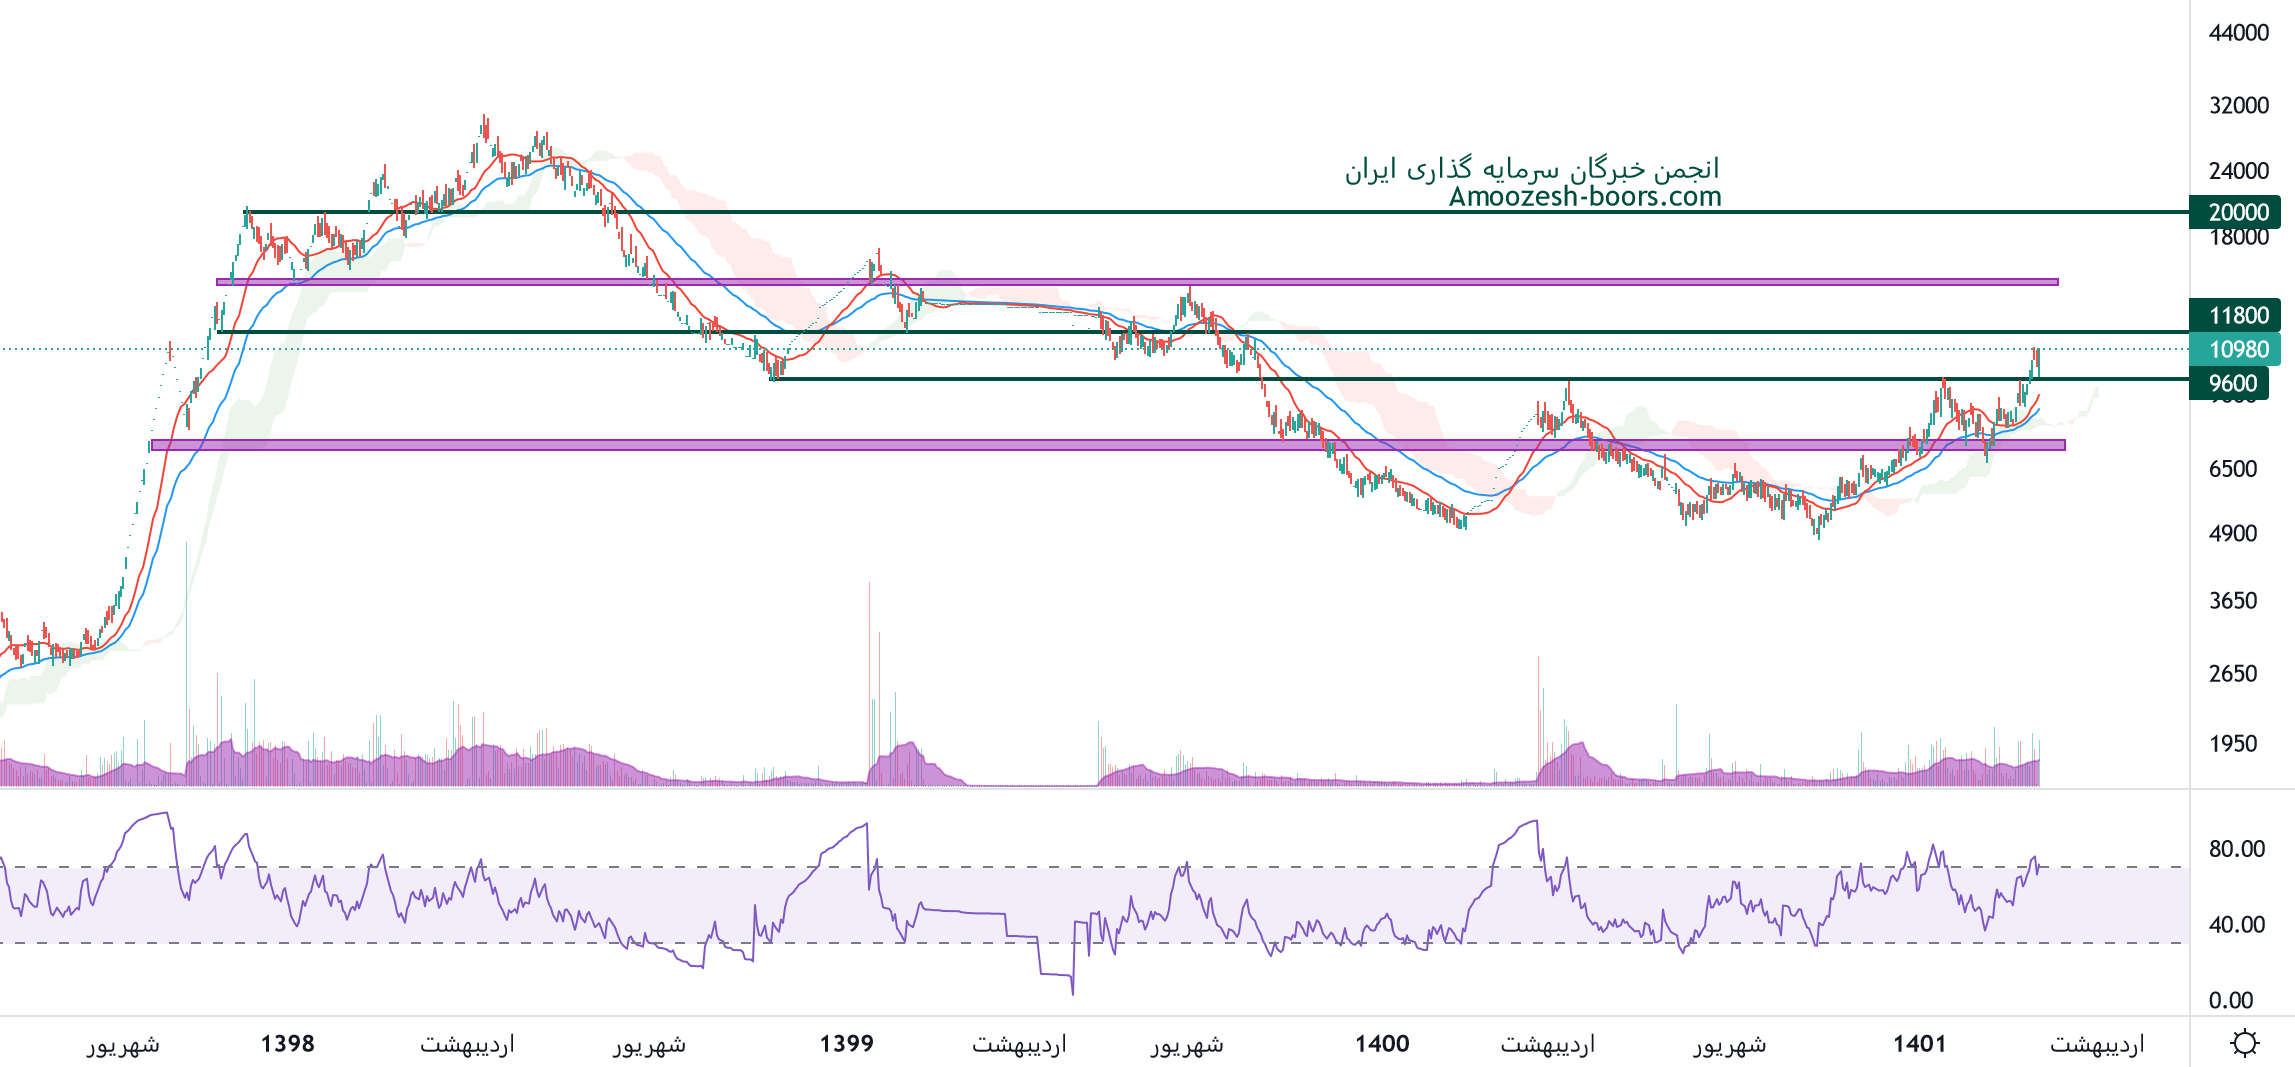Click the 1400 year label on time axis
2295x1067 pixels.
click(x=1382, y=1044)
